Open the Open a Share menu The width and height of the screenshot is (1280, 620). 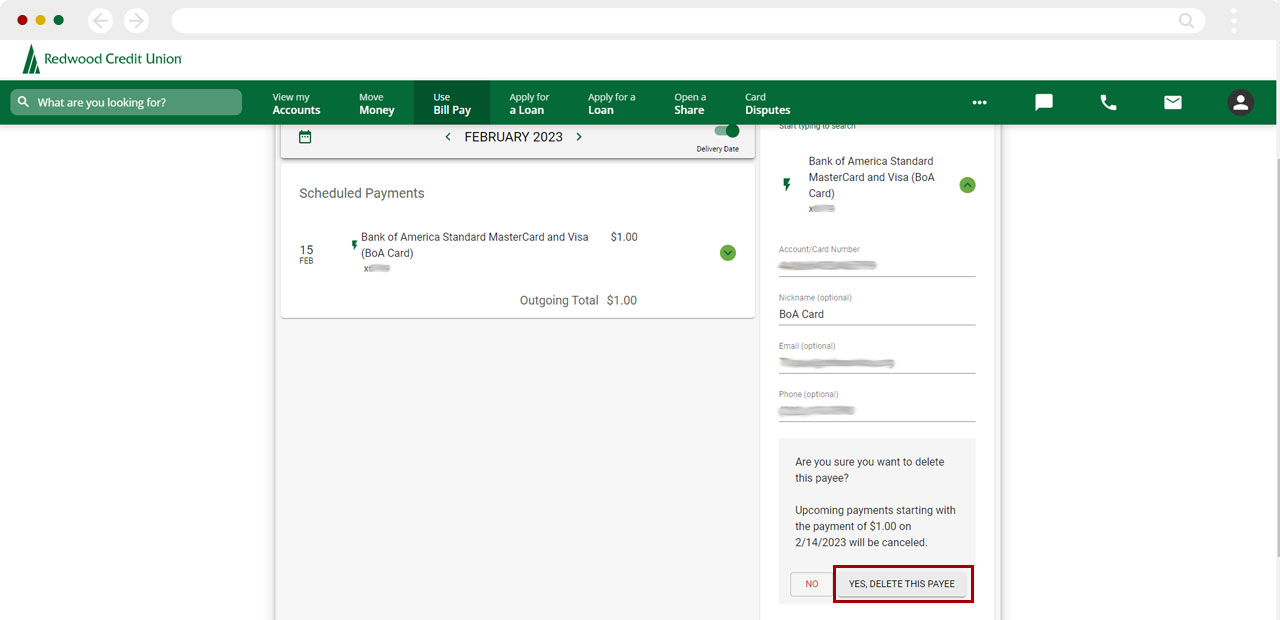point(690,103)
